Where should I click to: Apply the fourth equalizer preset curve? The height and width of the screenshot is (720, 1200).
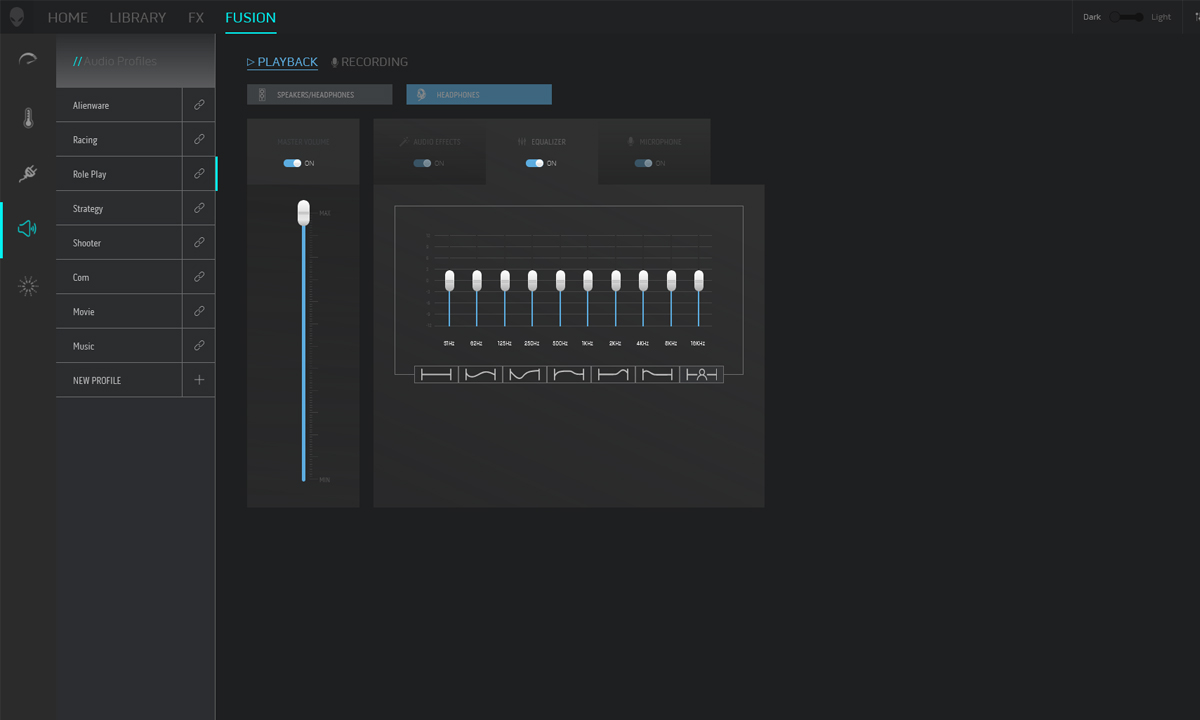click(x=568, y=374)
